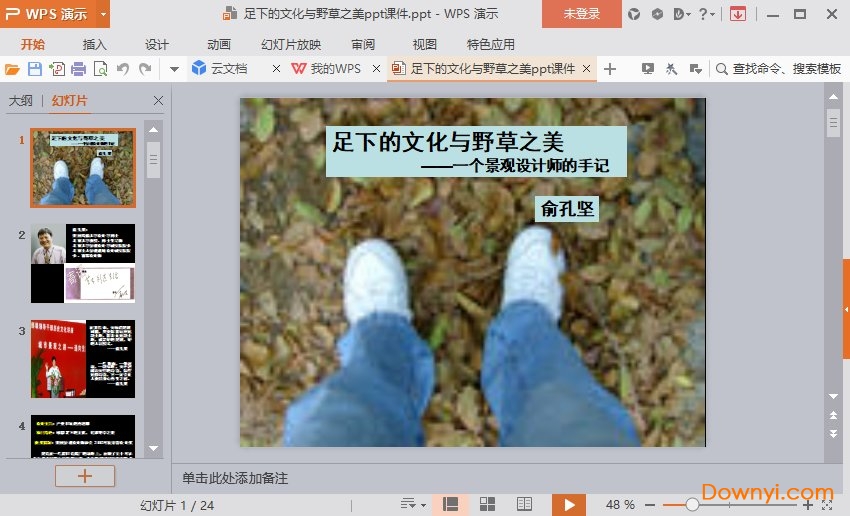The image size is (850, 516).
Task: Click the window switch dropdown icon
Action: 696,69
